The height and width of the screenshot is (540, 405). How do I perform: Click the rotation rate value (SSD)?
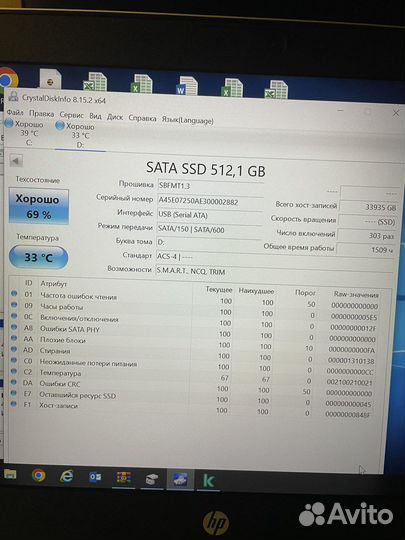367,222
